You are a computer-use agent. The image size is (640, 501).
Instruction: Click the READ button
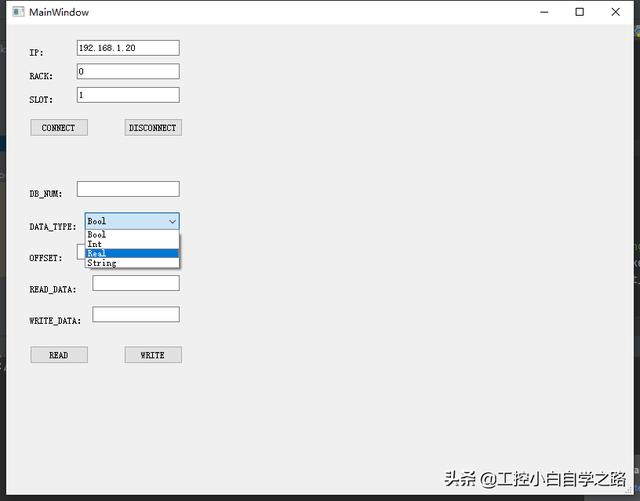[59, 355]
